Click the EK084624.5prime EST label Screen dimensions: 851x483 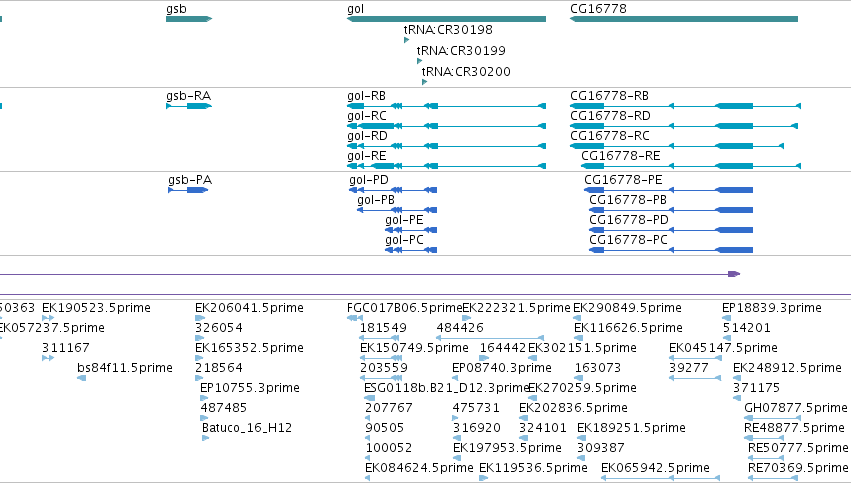pyautogui.click(x=420, y=469)
